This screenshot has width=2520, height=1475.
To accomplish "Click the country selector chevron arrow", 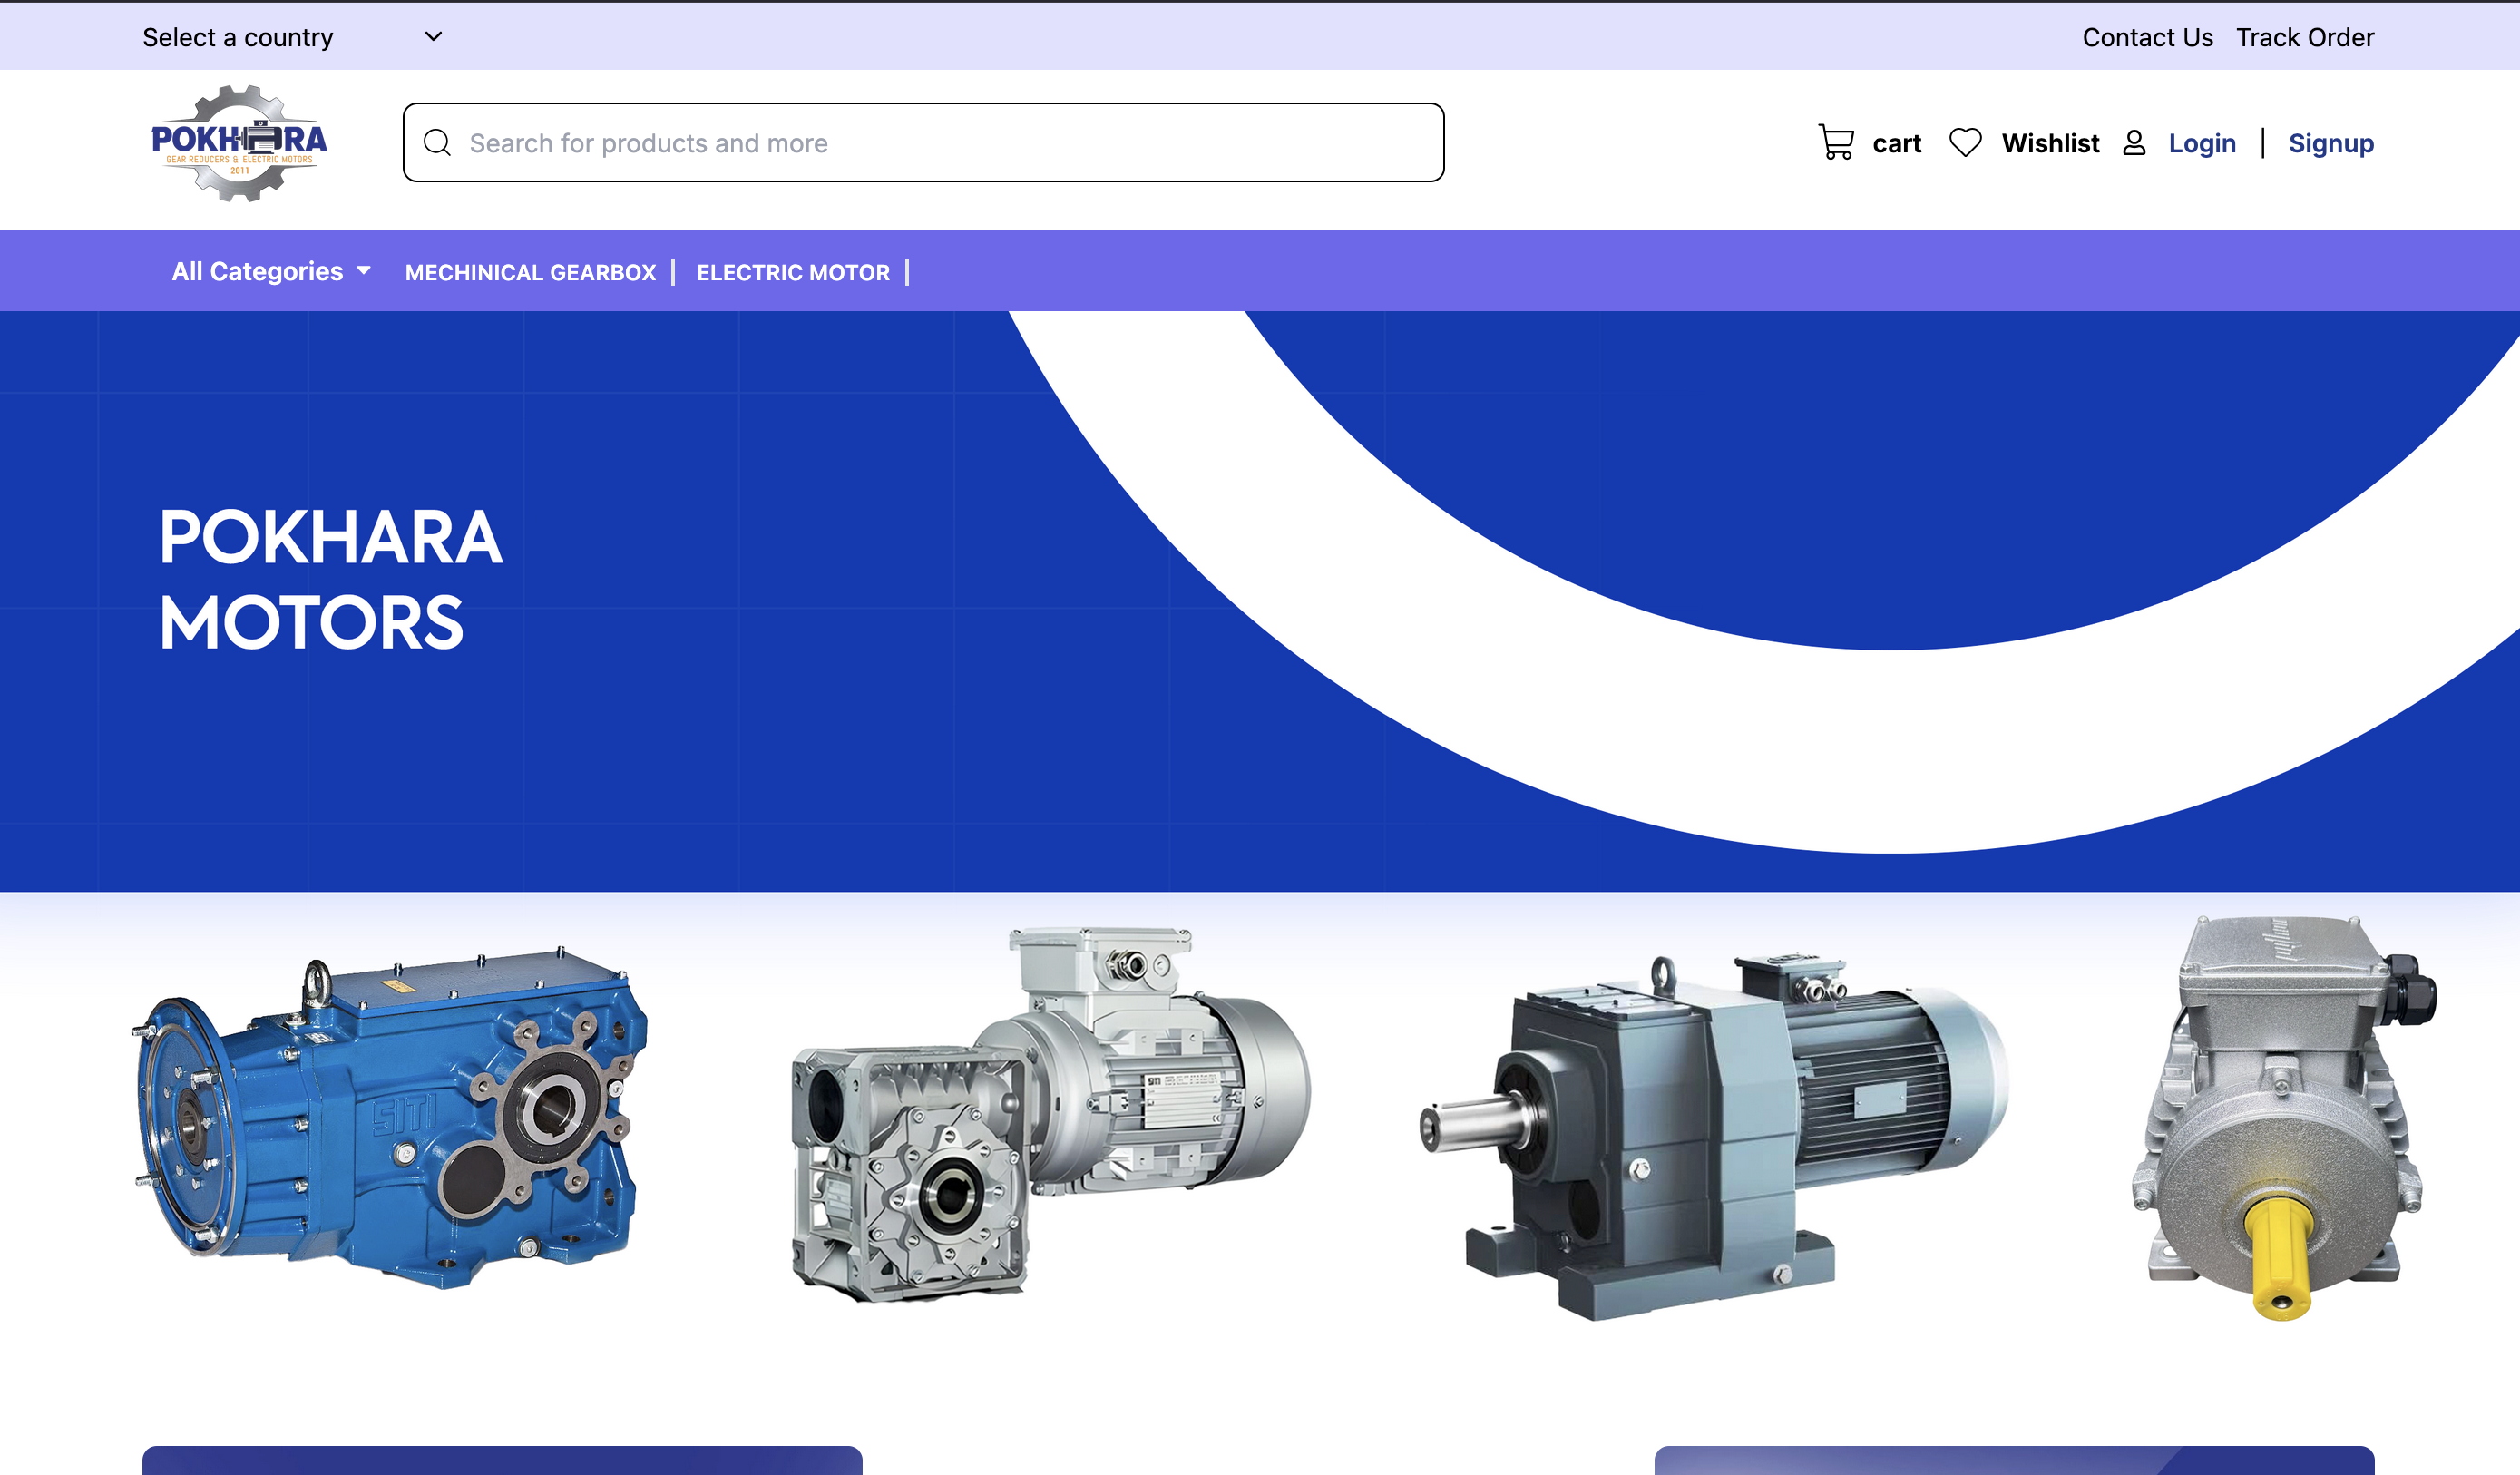I will pyautogui.click(x=433, y=37).
